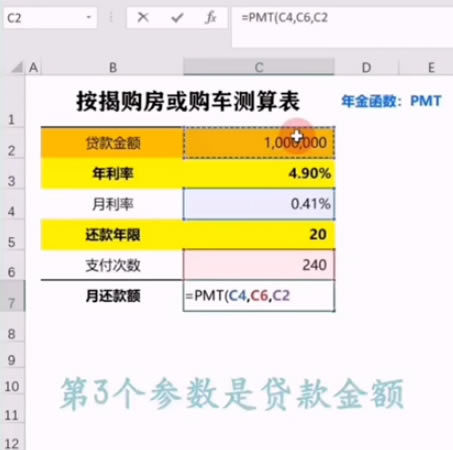Select row 2 header
453x450 pixels.
12,143
